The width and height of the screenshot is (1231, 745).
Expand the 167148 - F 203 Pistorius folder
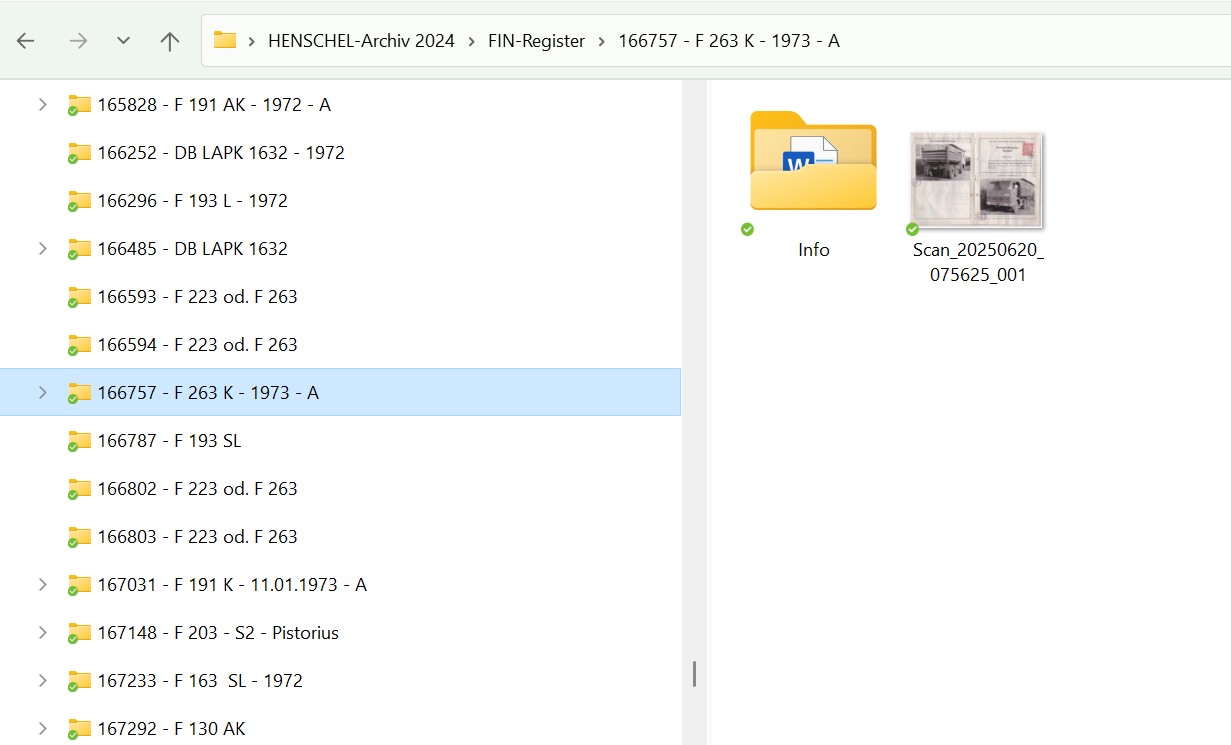(x=42, y=633)
